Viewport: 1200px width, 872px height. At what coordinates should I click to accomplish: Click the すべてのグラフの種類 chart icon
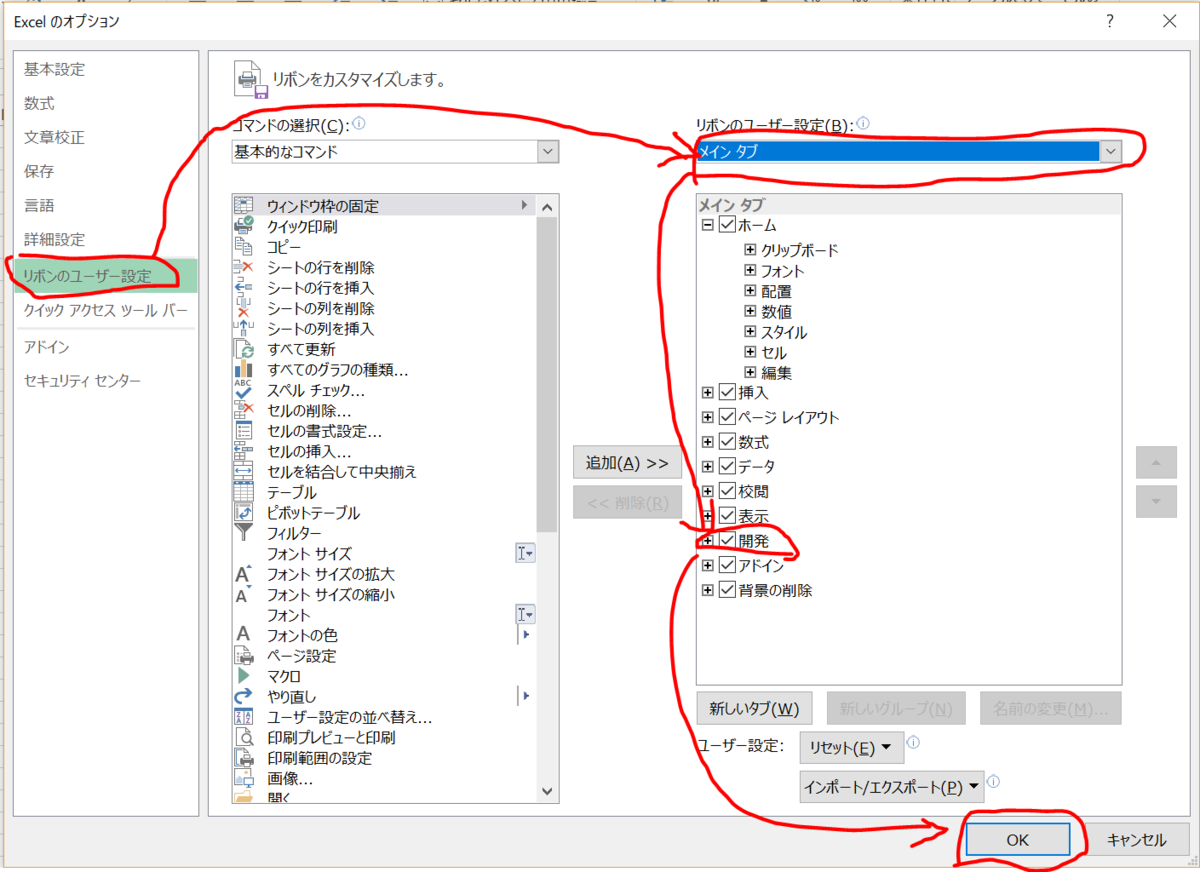tap(243, 369)
